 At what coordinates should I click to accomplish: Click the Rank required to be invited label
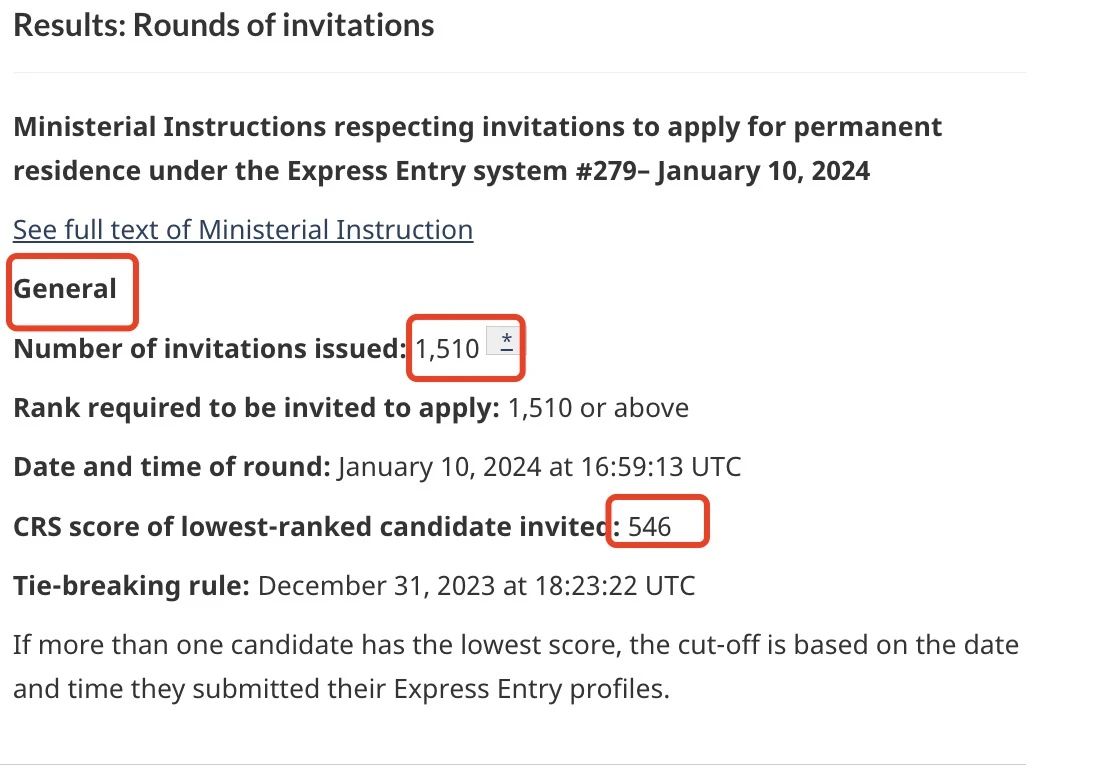[x=256, y=408]
